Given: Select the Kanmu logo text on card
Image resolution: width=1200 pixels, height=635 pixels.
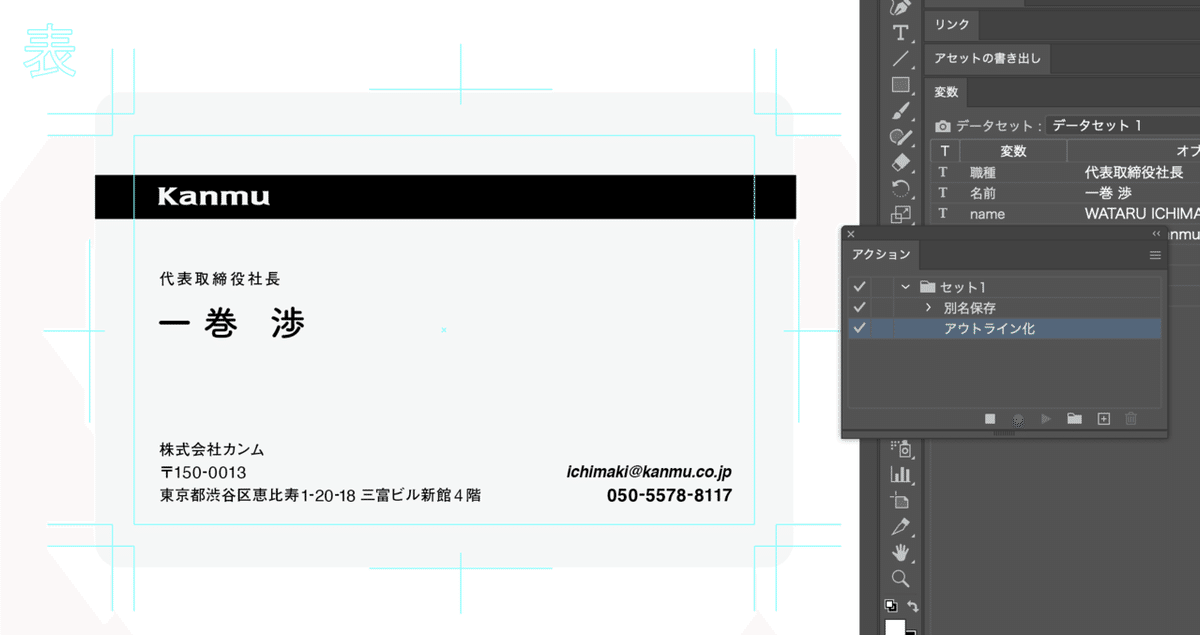Looking at the screenshot, I should (214, 196).
